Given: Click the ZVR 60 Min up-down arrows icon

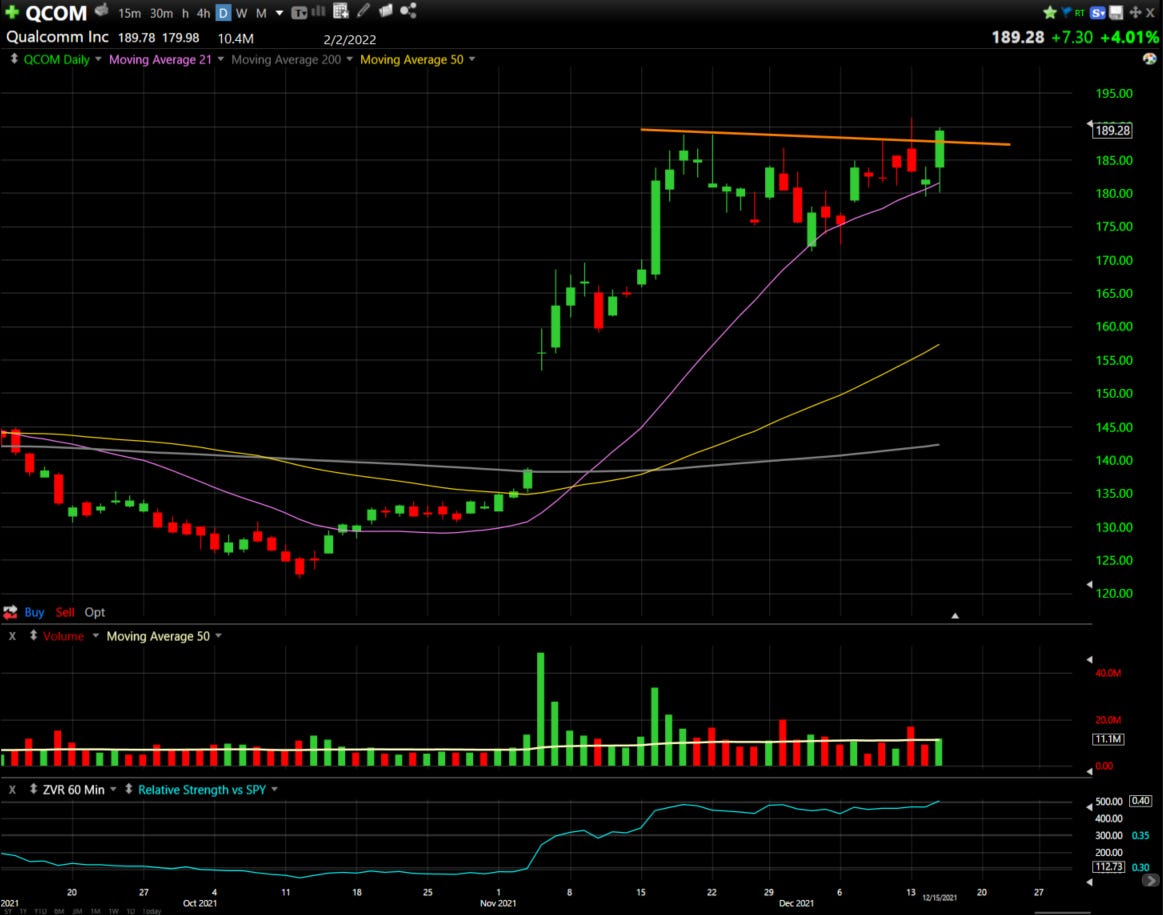Looking at the screenshot, I should [33, 789].
